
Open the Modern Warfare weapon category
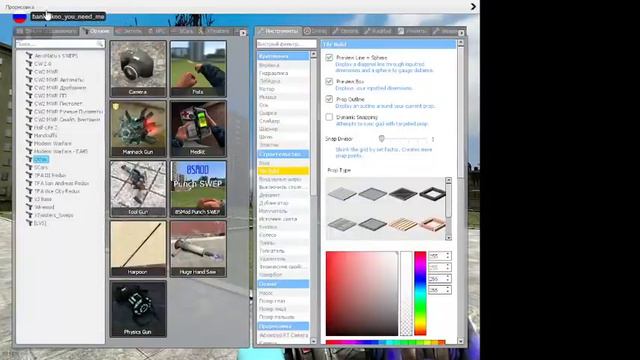tap(52, 143)
